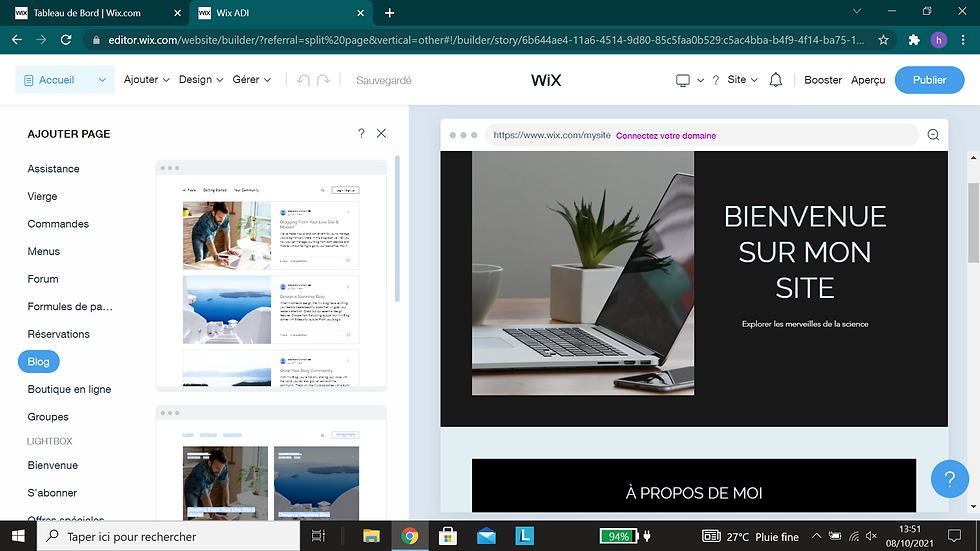Open the Chrome profile avatar
This screenshot has width=980, height=551.
point(938,40)
